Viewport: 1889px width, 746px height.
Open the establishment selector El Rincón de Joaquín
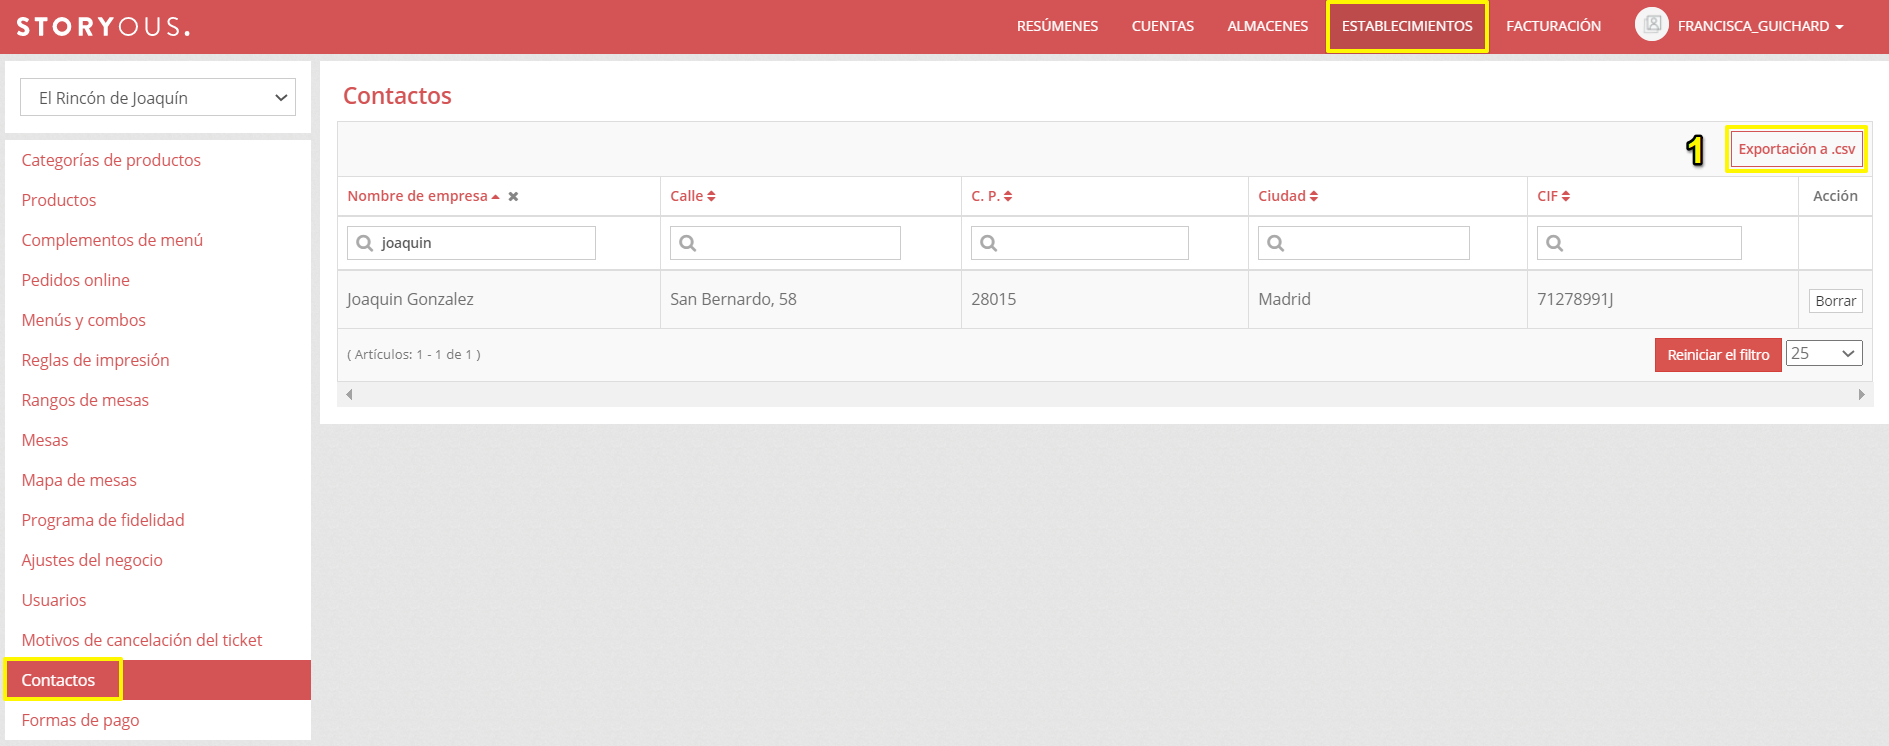pos(158,97)
